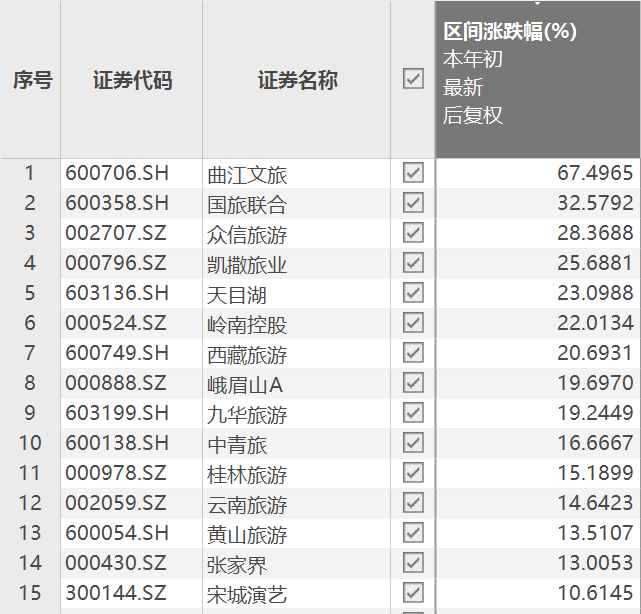This screenshot has width=641, height=614.
Task: Select security code 600054.SH
Action: point(117,533)
